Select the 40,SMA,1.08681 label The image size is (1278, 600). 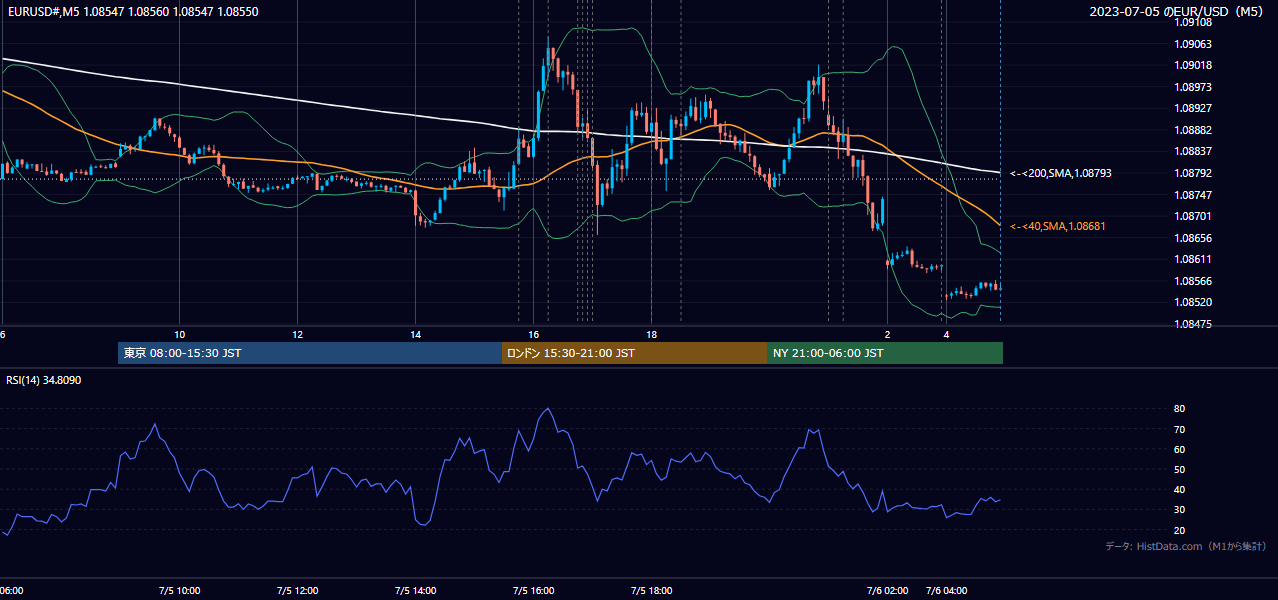[x=1058, y=226]
